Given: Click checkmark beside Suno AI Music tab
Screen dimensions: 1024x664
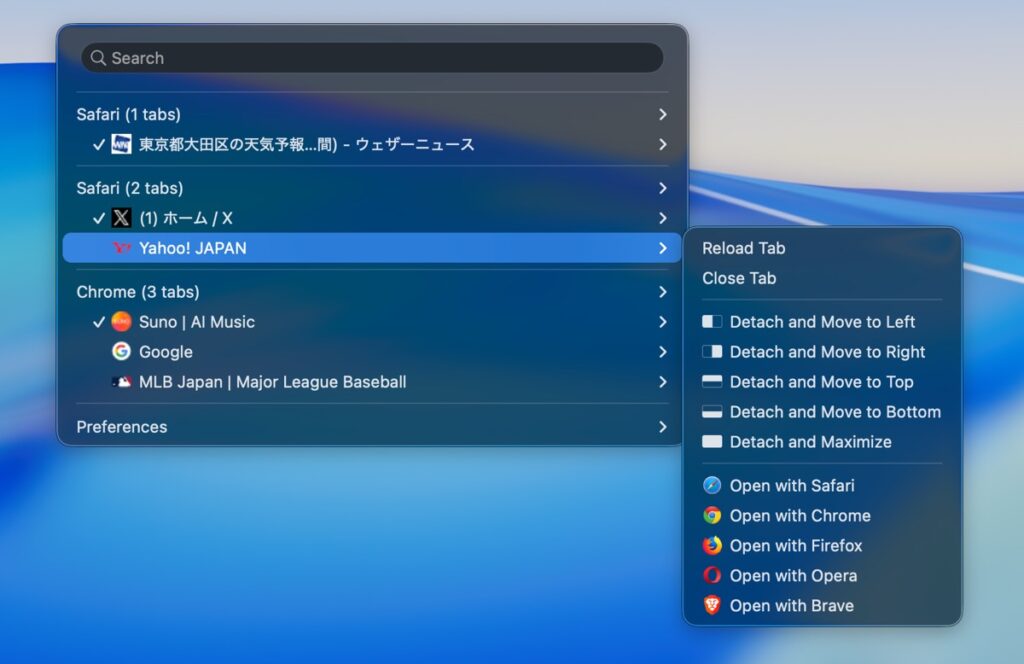Looking at the screenshot, I should point(98,322).
